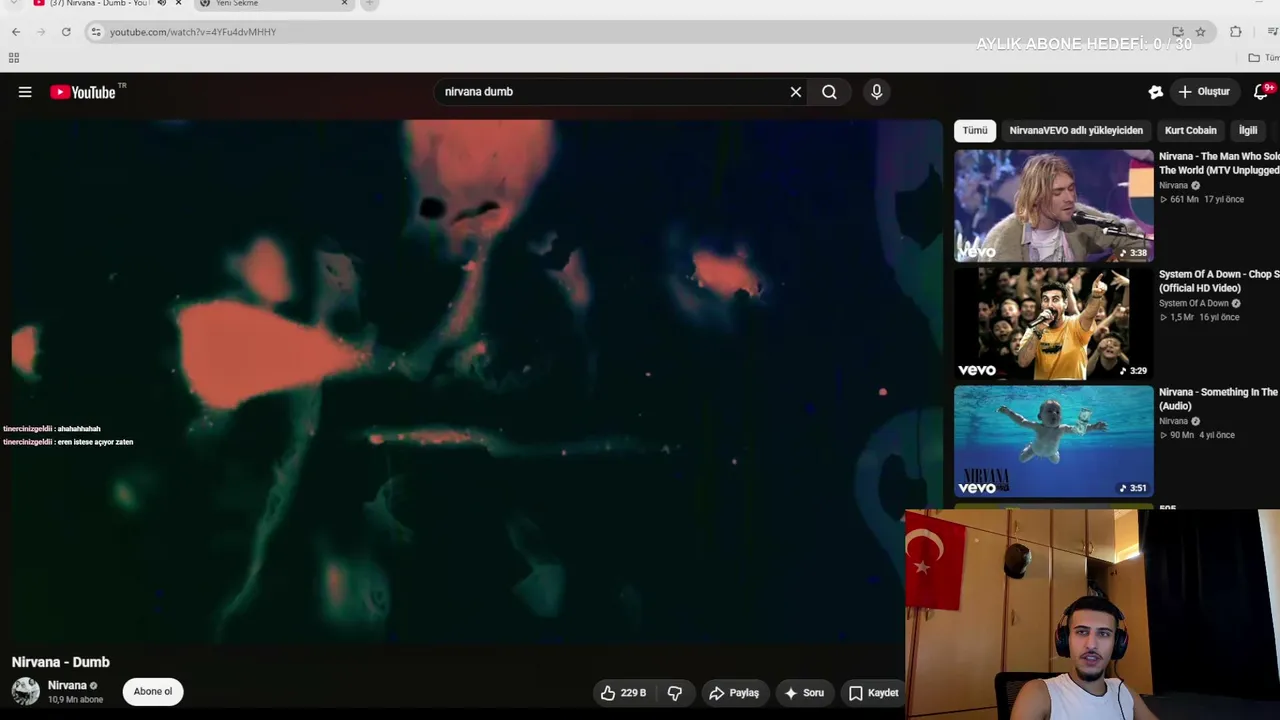Click the install/cast icon in address bar
This screenshot has width=1280, height=720.
pos(1178,32)
